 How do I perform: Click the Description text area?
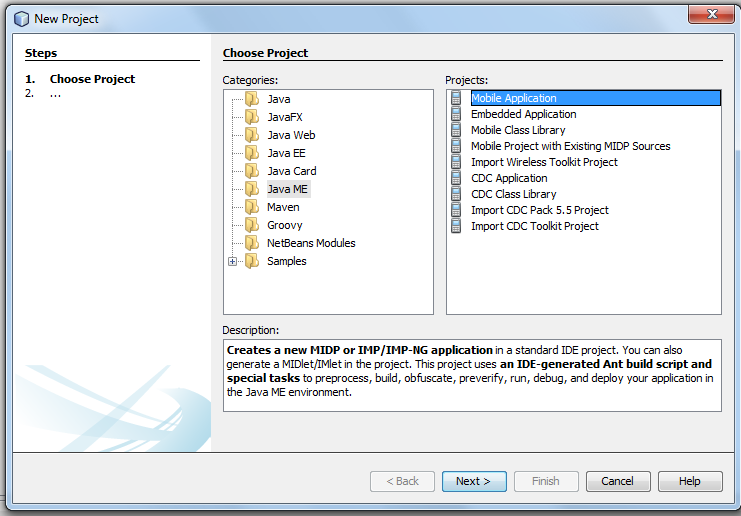coord(472,375)
